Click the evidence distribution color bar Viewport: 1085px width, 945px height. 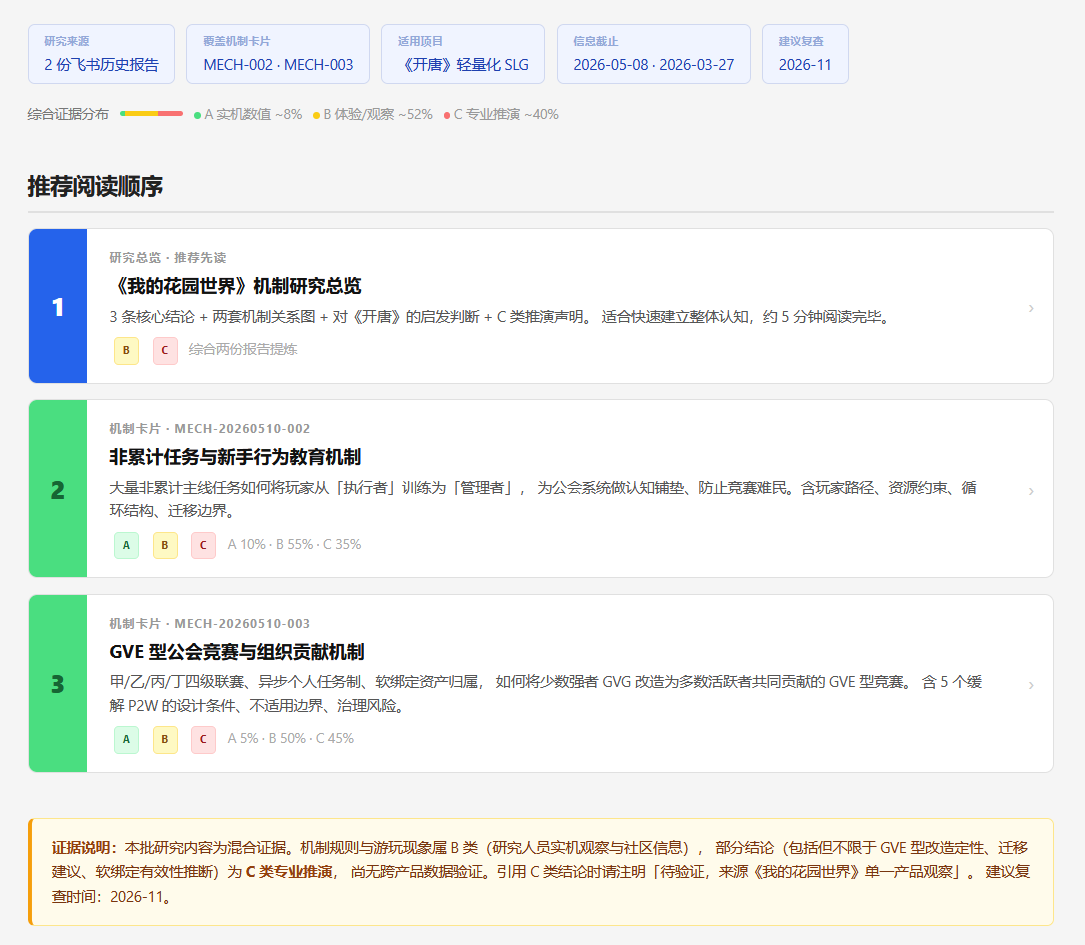point(152,113)
